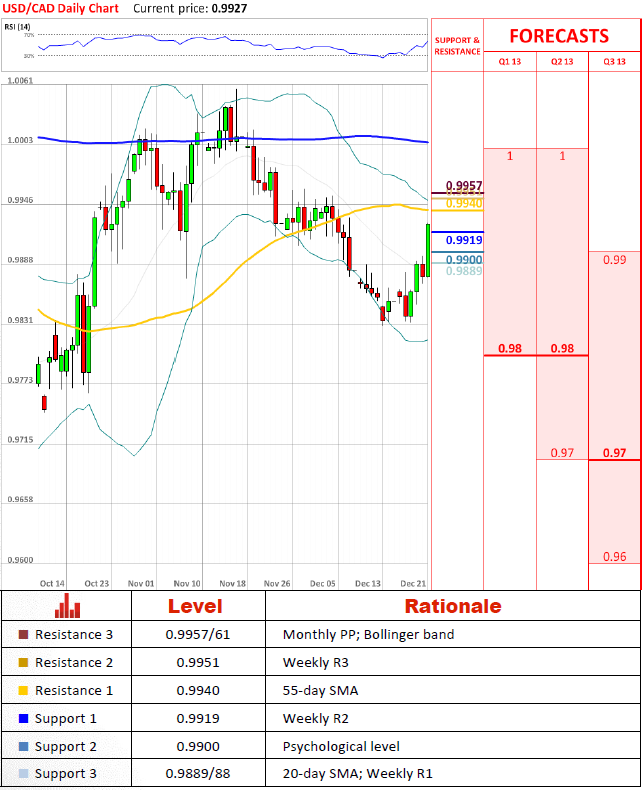Click the 0.9957 resistance level label
This screenshot has height=790, width=644.
click(x=464, y=185)
